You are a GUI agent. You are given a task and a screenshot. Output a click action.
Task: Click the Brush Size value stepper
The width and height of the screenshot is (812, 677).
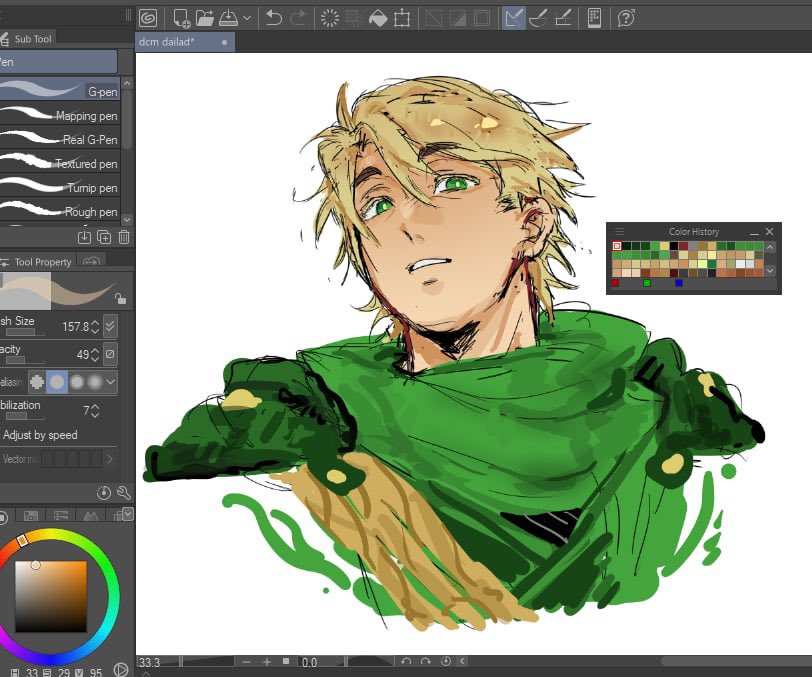point(95,326)
